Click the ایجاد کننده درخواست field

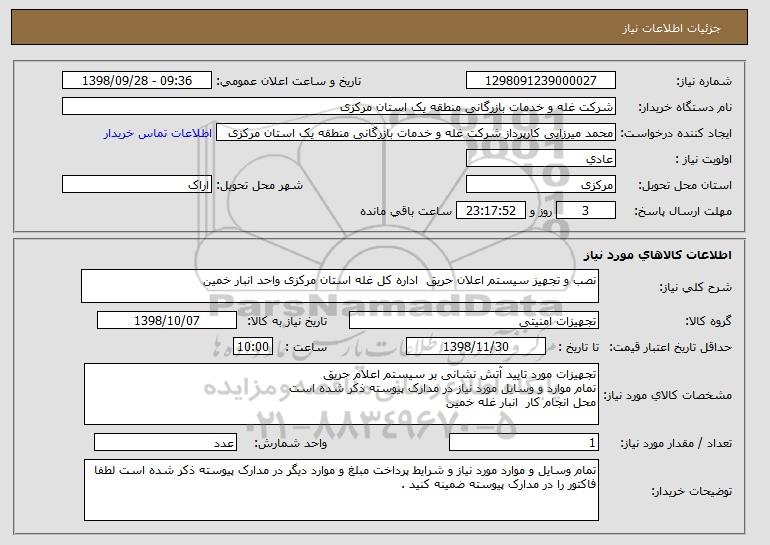click(416, 133)
